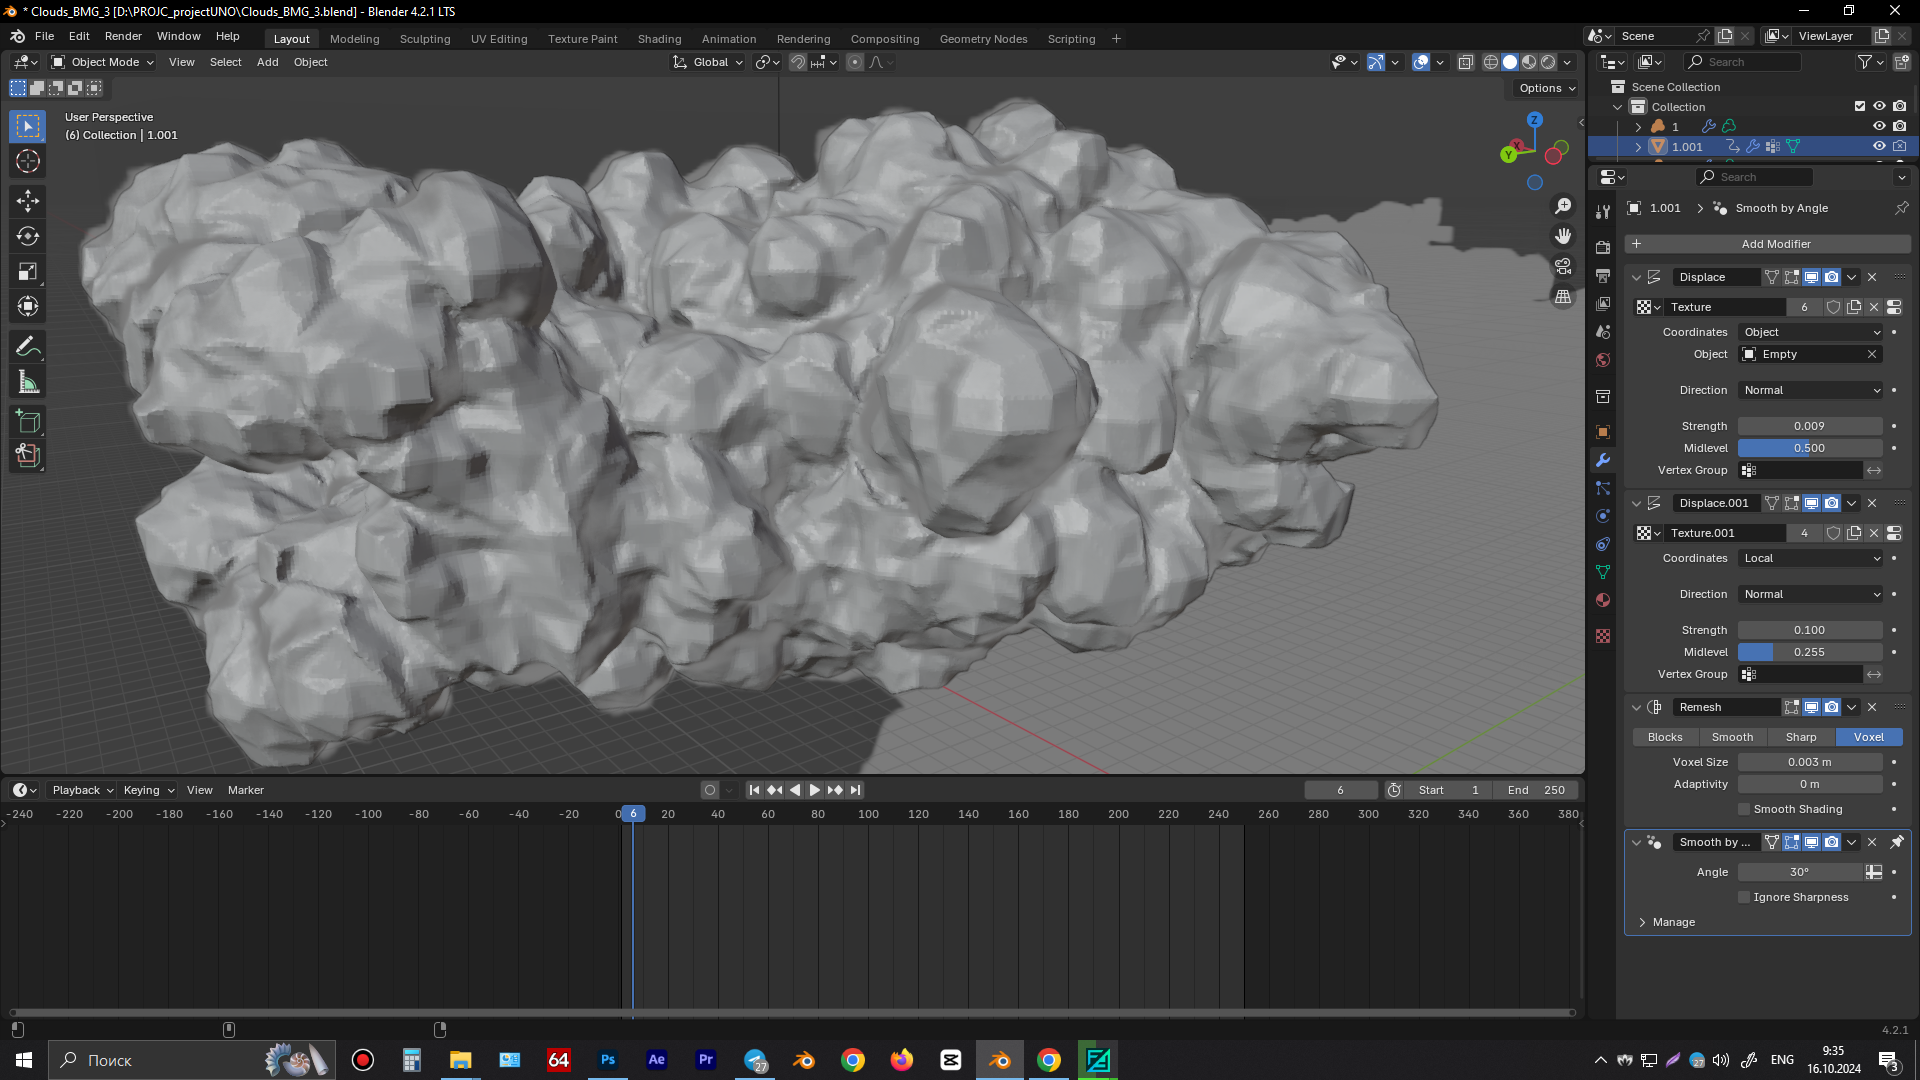Viewport: 1920px width, 1080px height.
Task: Open Global transform orientation dropdown
Action: point(708,62)
